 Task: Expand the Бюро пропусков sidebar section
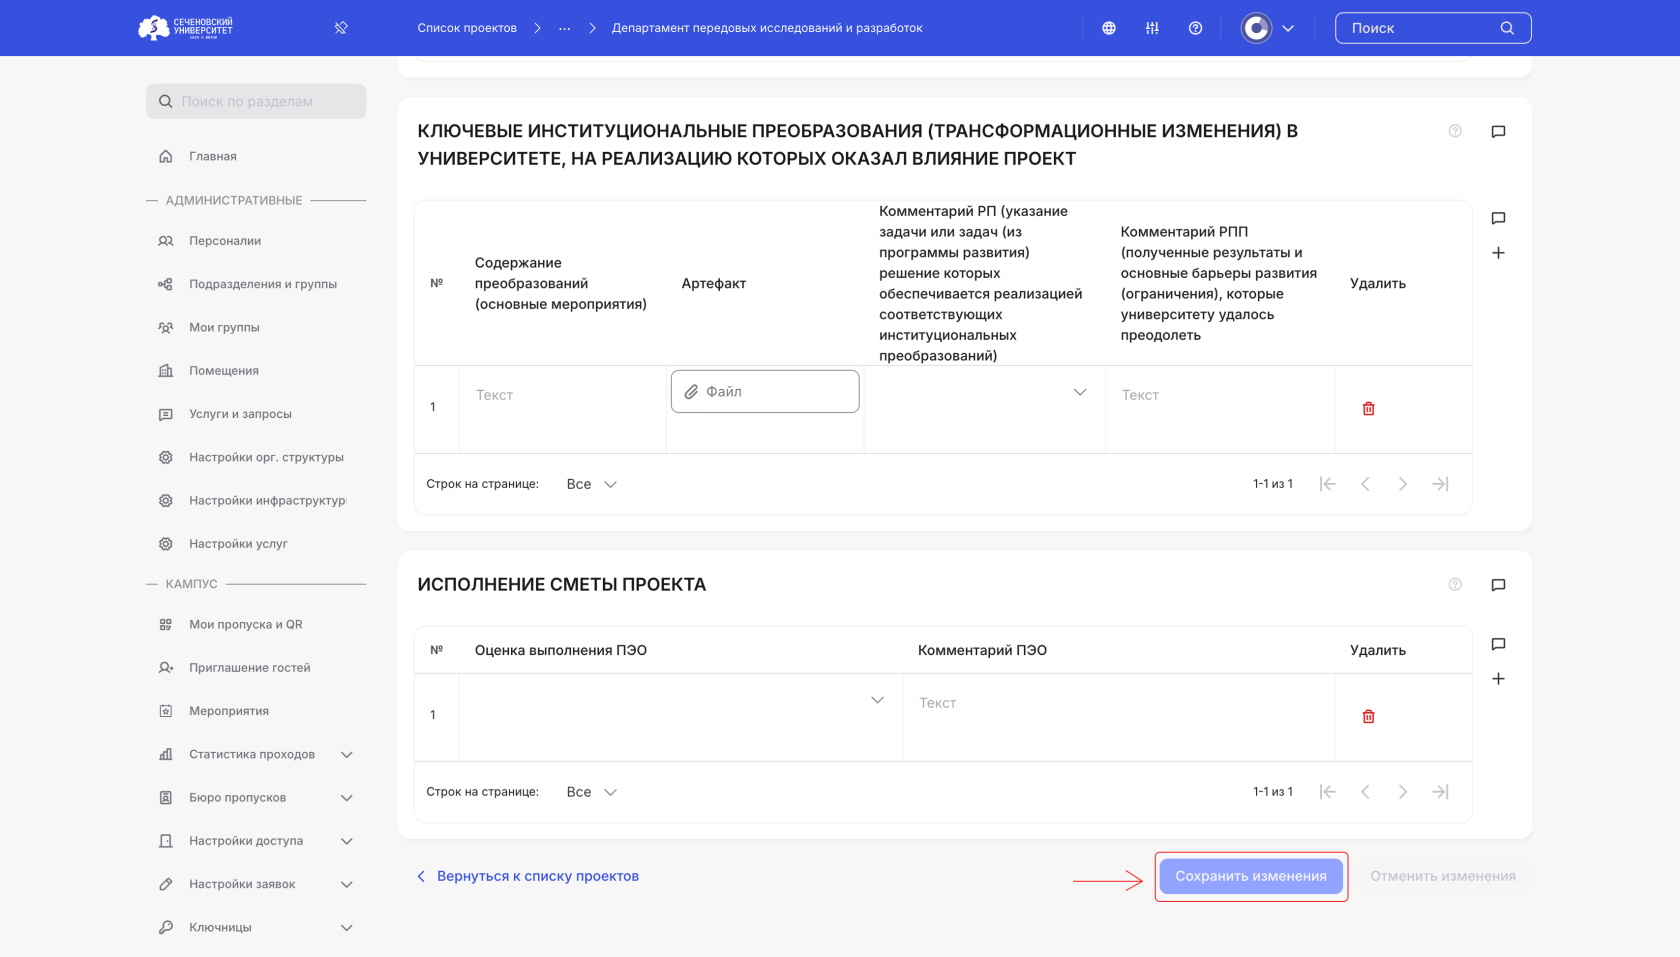[347, 798]
